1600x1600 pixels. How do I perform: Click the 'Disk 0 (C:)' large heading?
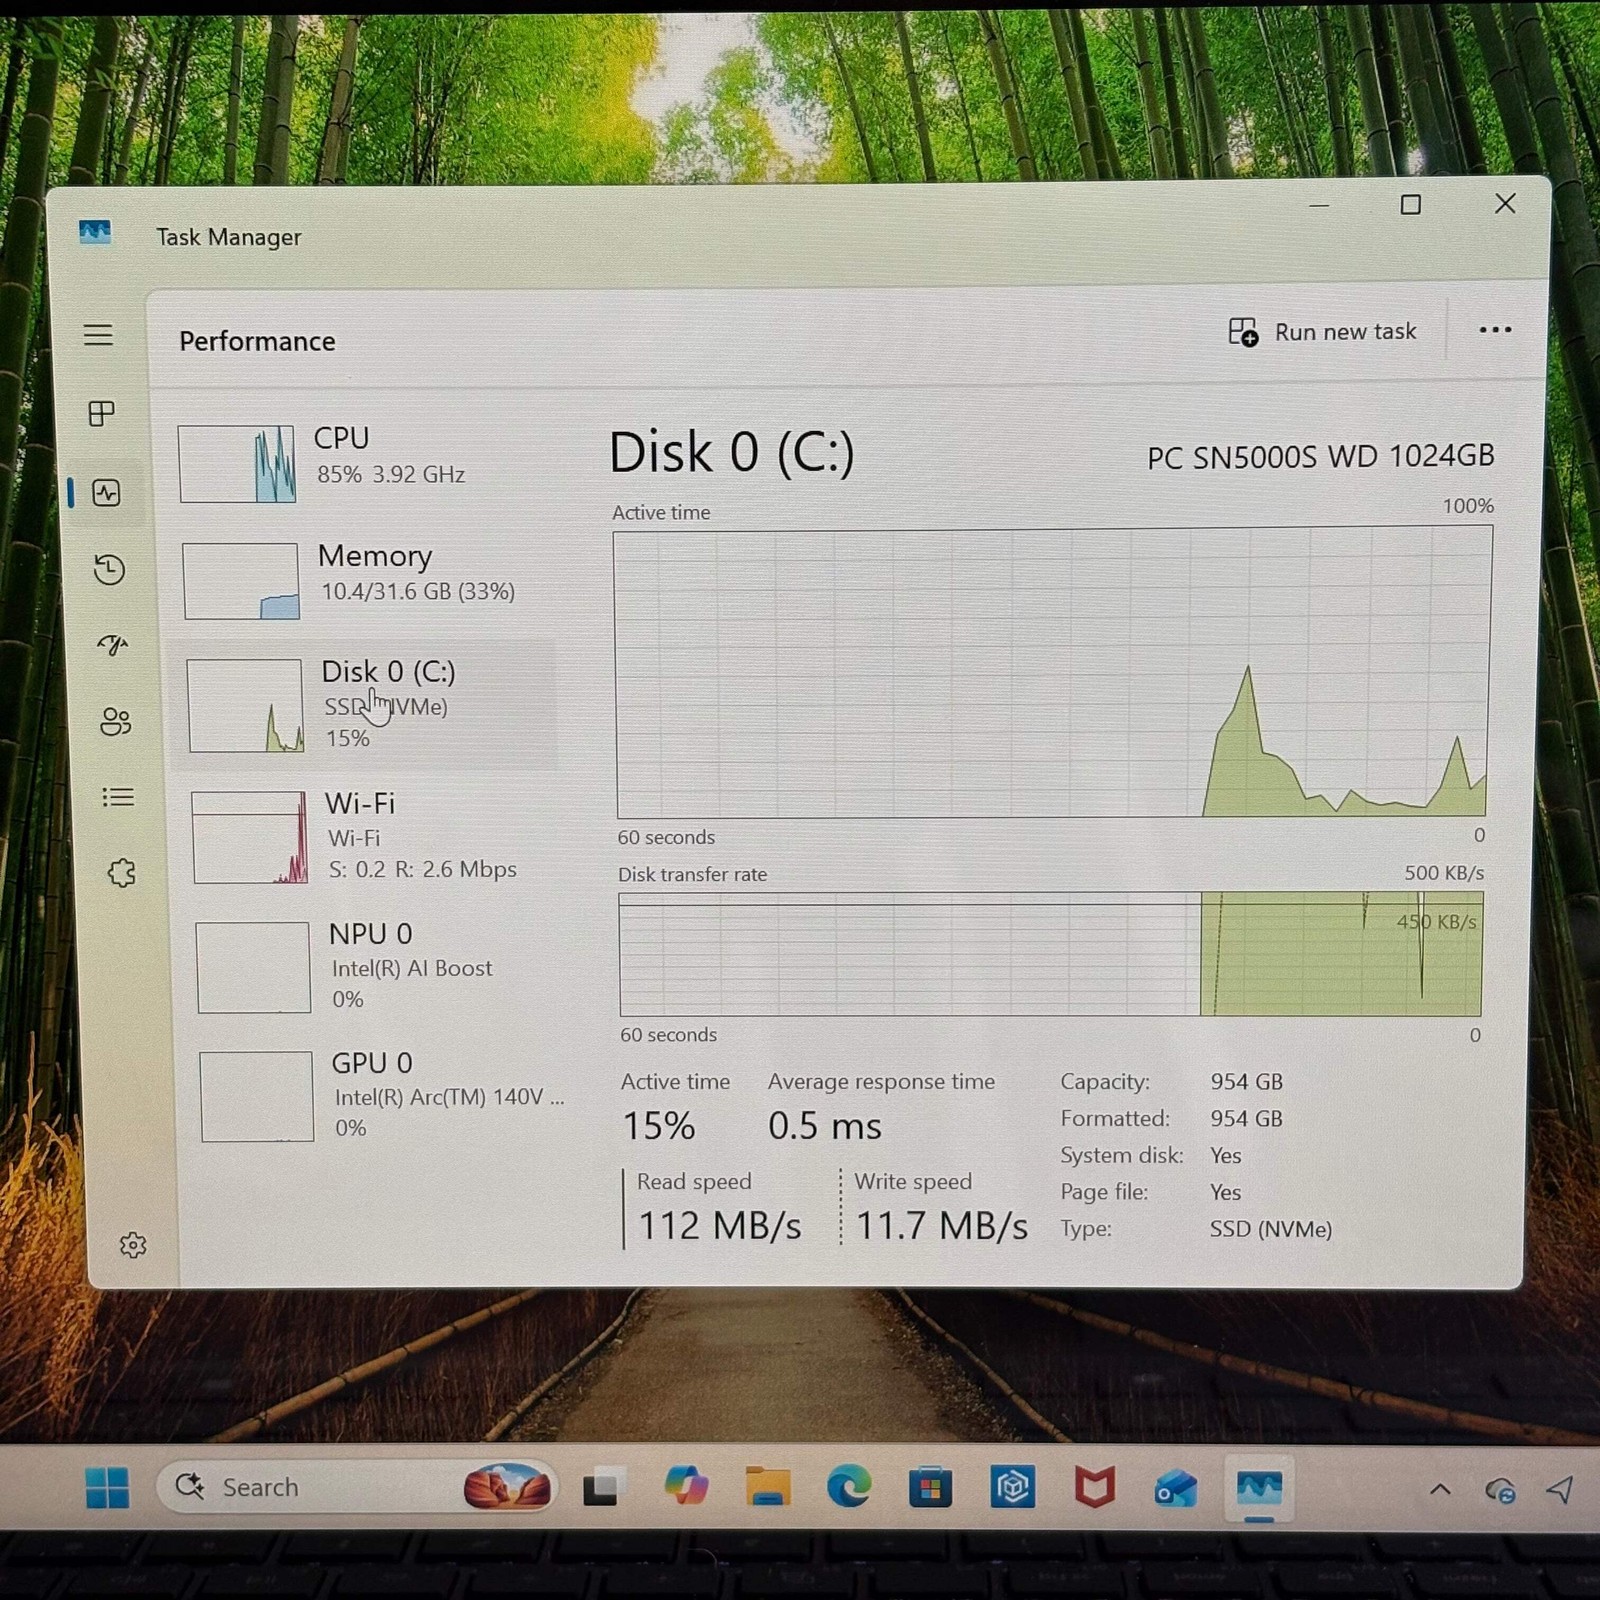pyautogui.click(x=732, y=453)
